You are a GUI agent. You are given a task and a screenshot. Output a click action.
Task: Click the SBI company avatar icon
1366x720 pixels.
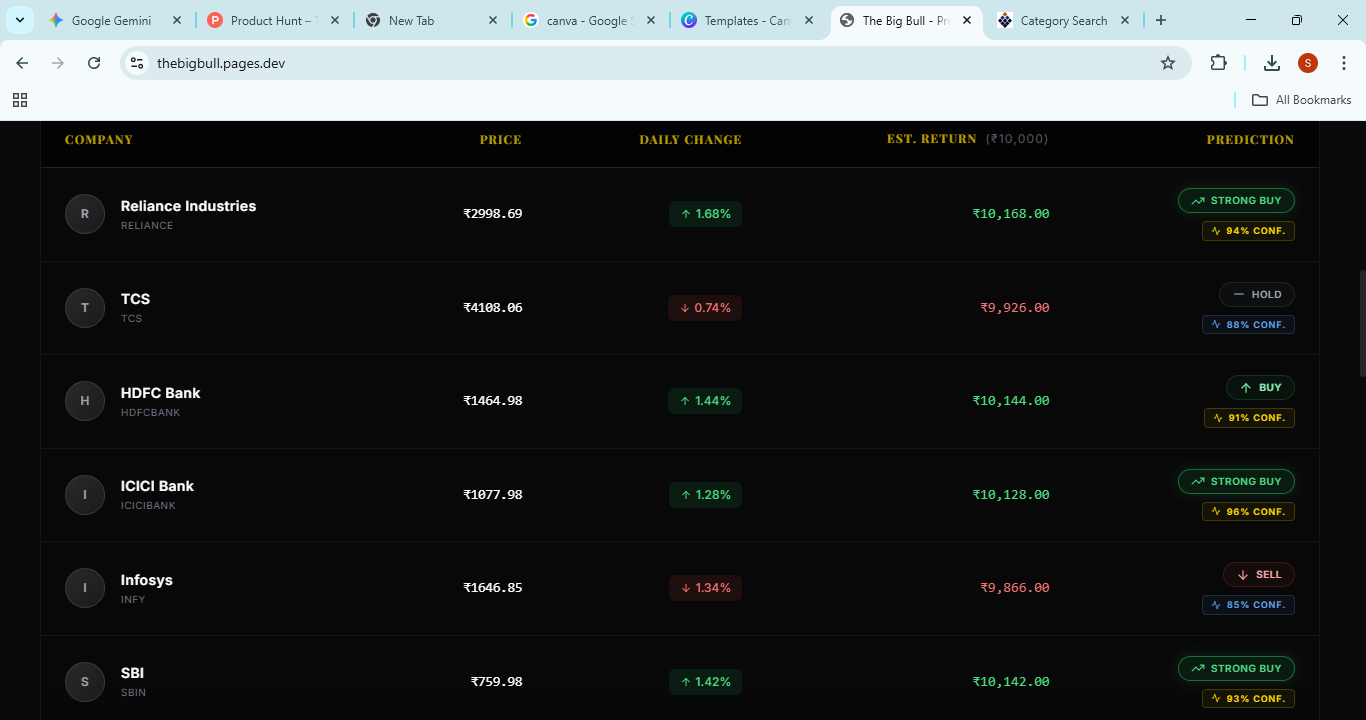(x=85, y=681)
